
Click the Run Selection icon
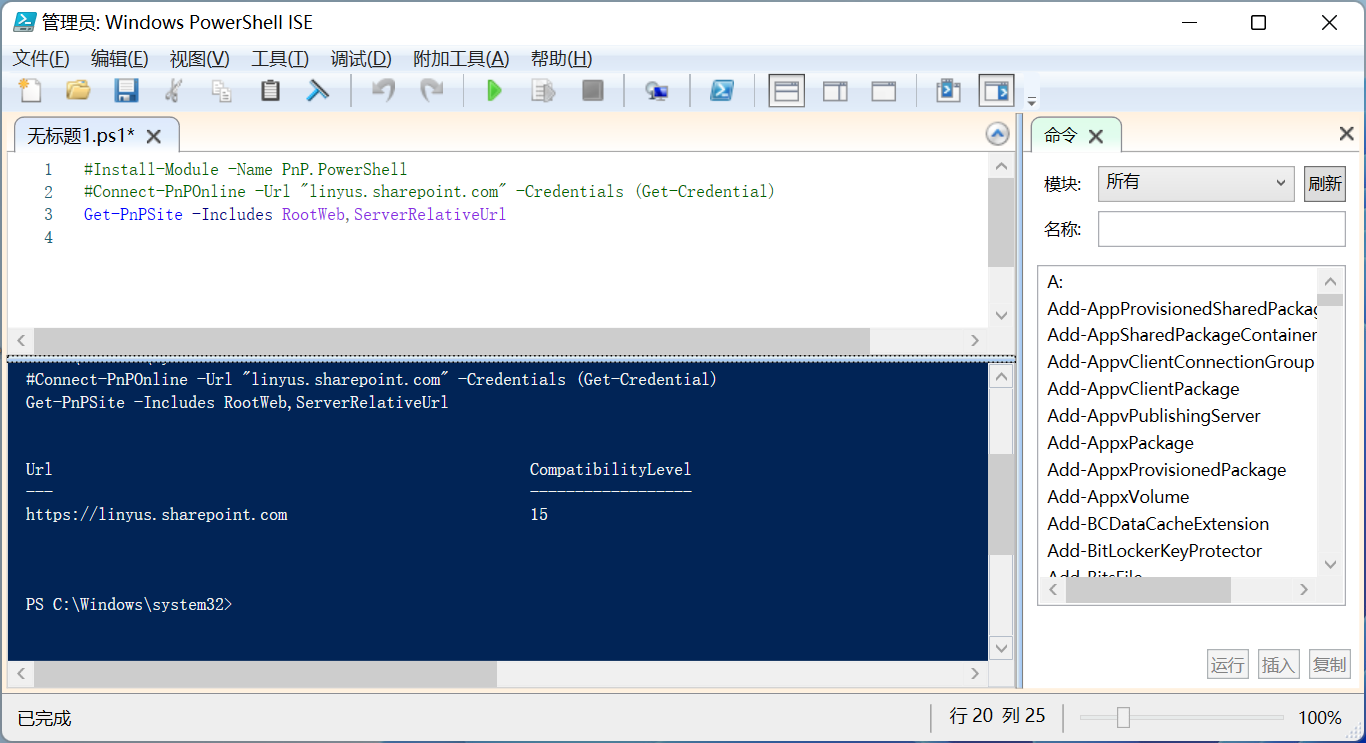(x=543, y=91)
